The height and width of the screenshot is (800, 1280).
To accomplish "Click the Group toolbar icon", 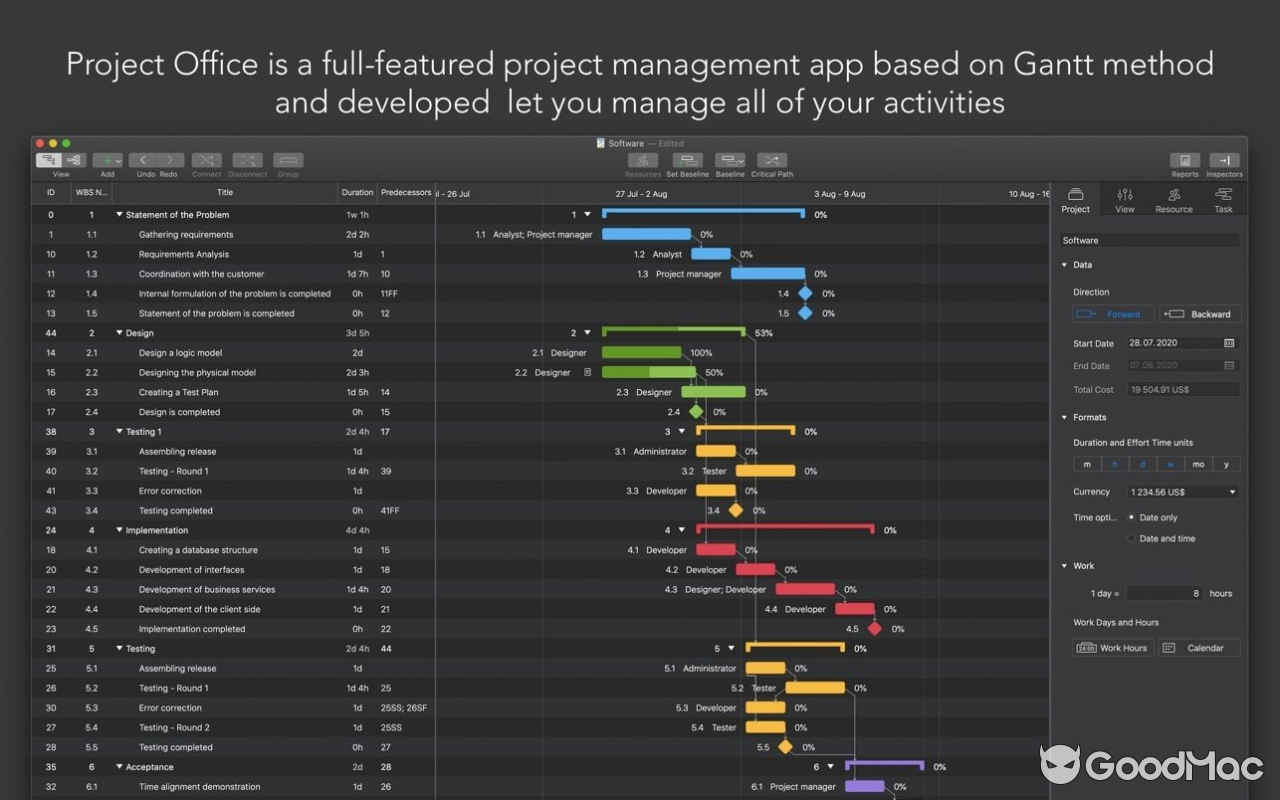I will click(x=288, y=161).
